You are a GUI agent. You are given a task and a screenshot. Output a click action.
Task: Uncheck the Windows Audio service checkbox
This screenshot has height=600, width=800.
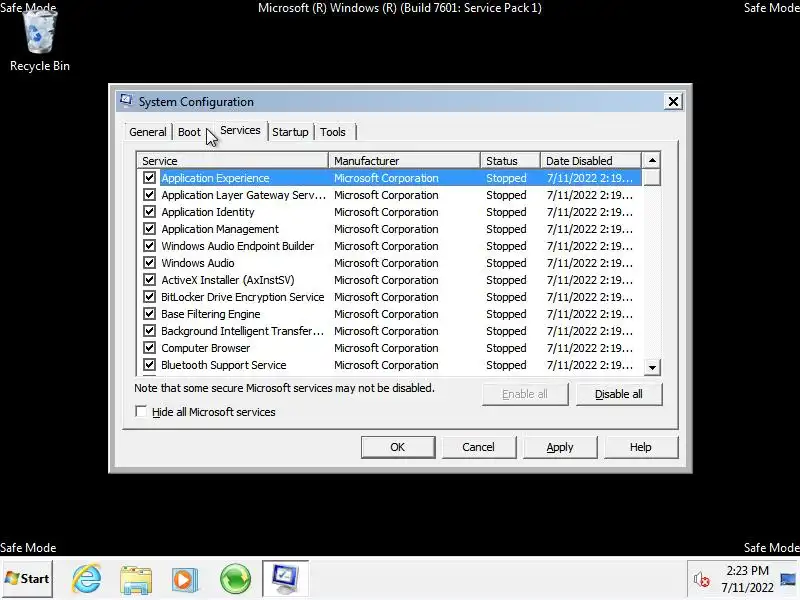[149, 263]
